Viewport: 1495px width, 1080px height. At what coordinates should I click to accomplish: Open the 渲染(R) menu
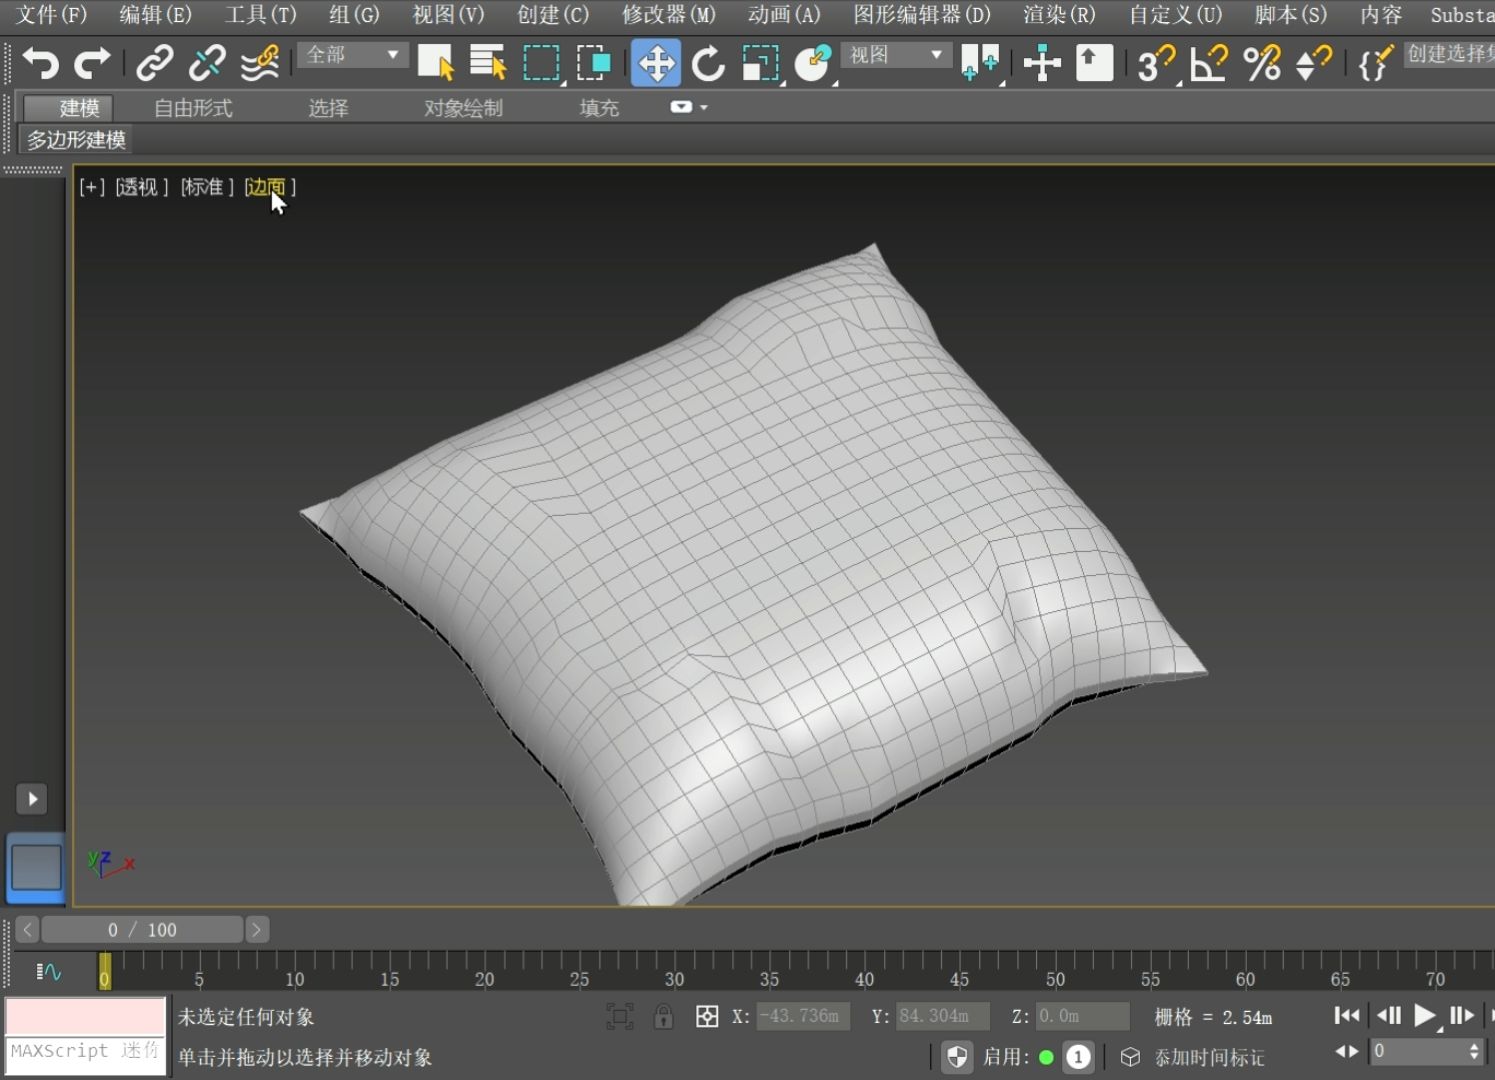point(1058,15)
